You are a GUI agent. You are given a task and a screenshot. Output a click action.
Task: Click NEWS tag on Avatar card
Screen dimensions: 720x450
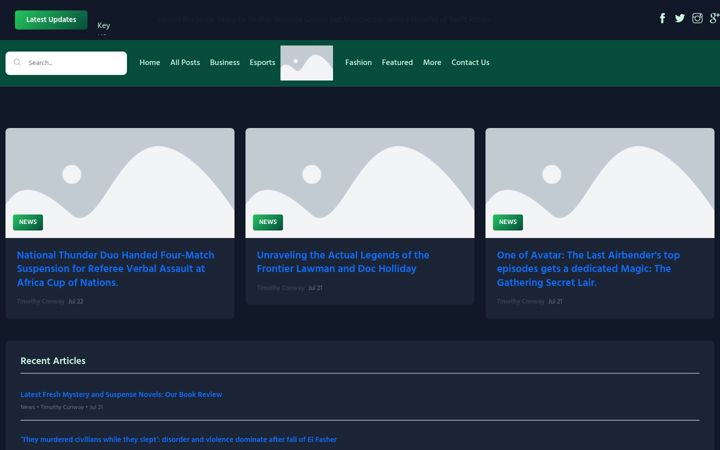[x=508, y=222]
